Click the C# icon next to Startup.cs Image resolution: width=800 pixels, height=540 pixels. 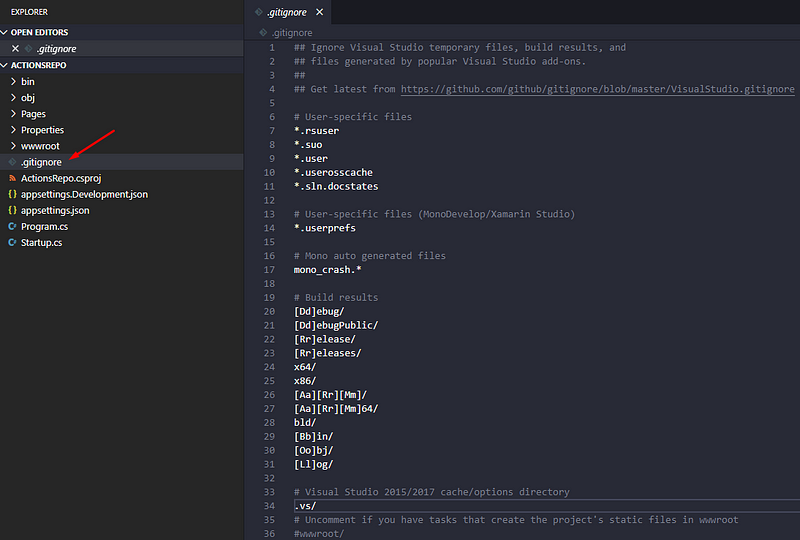point(12,242)
